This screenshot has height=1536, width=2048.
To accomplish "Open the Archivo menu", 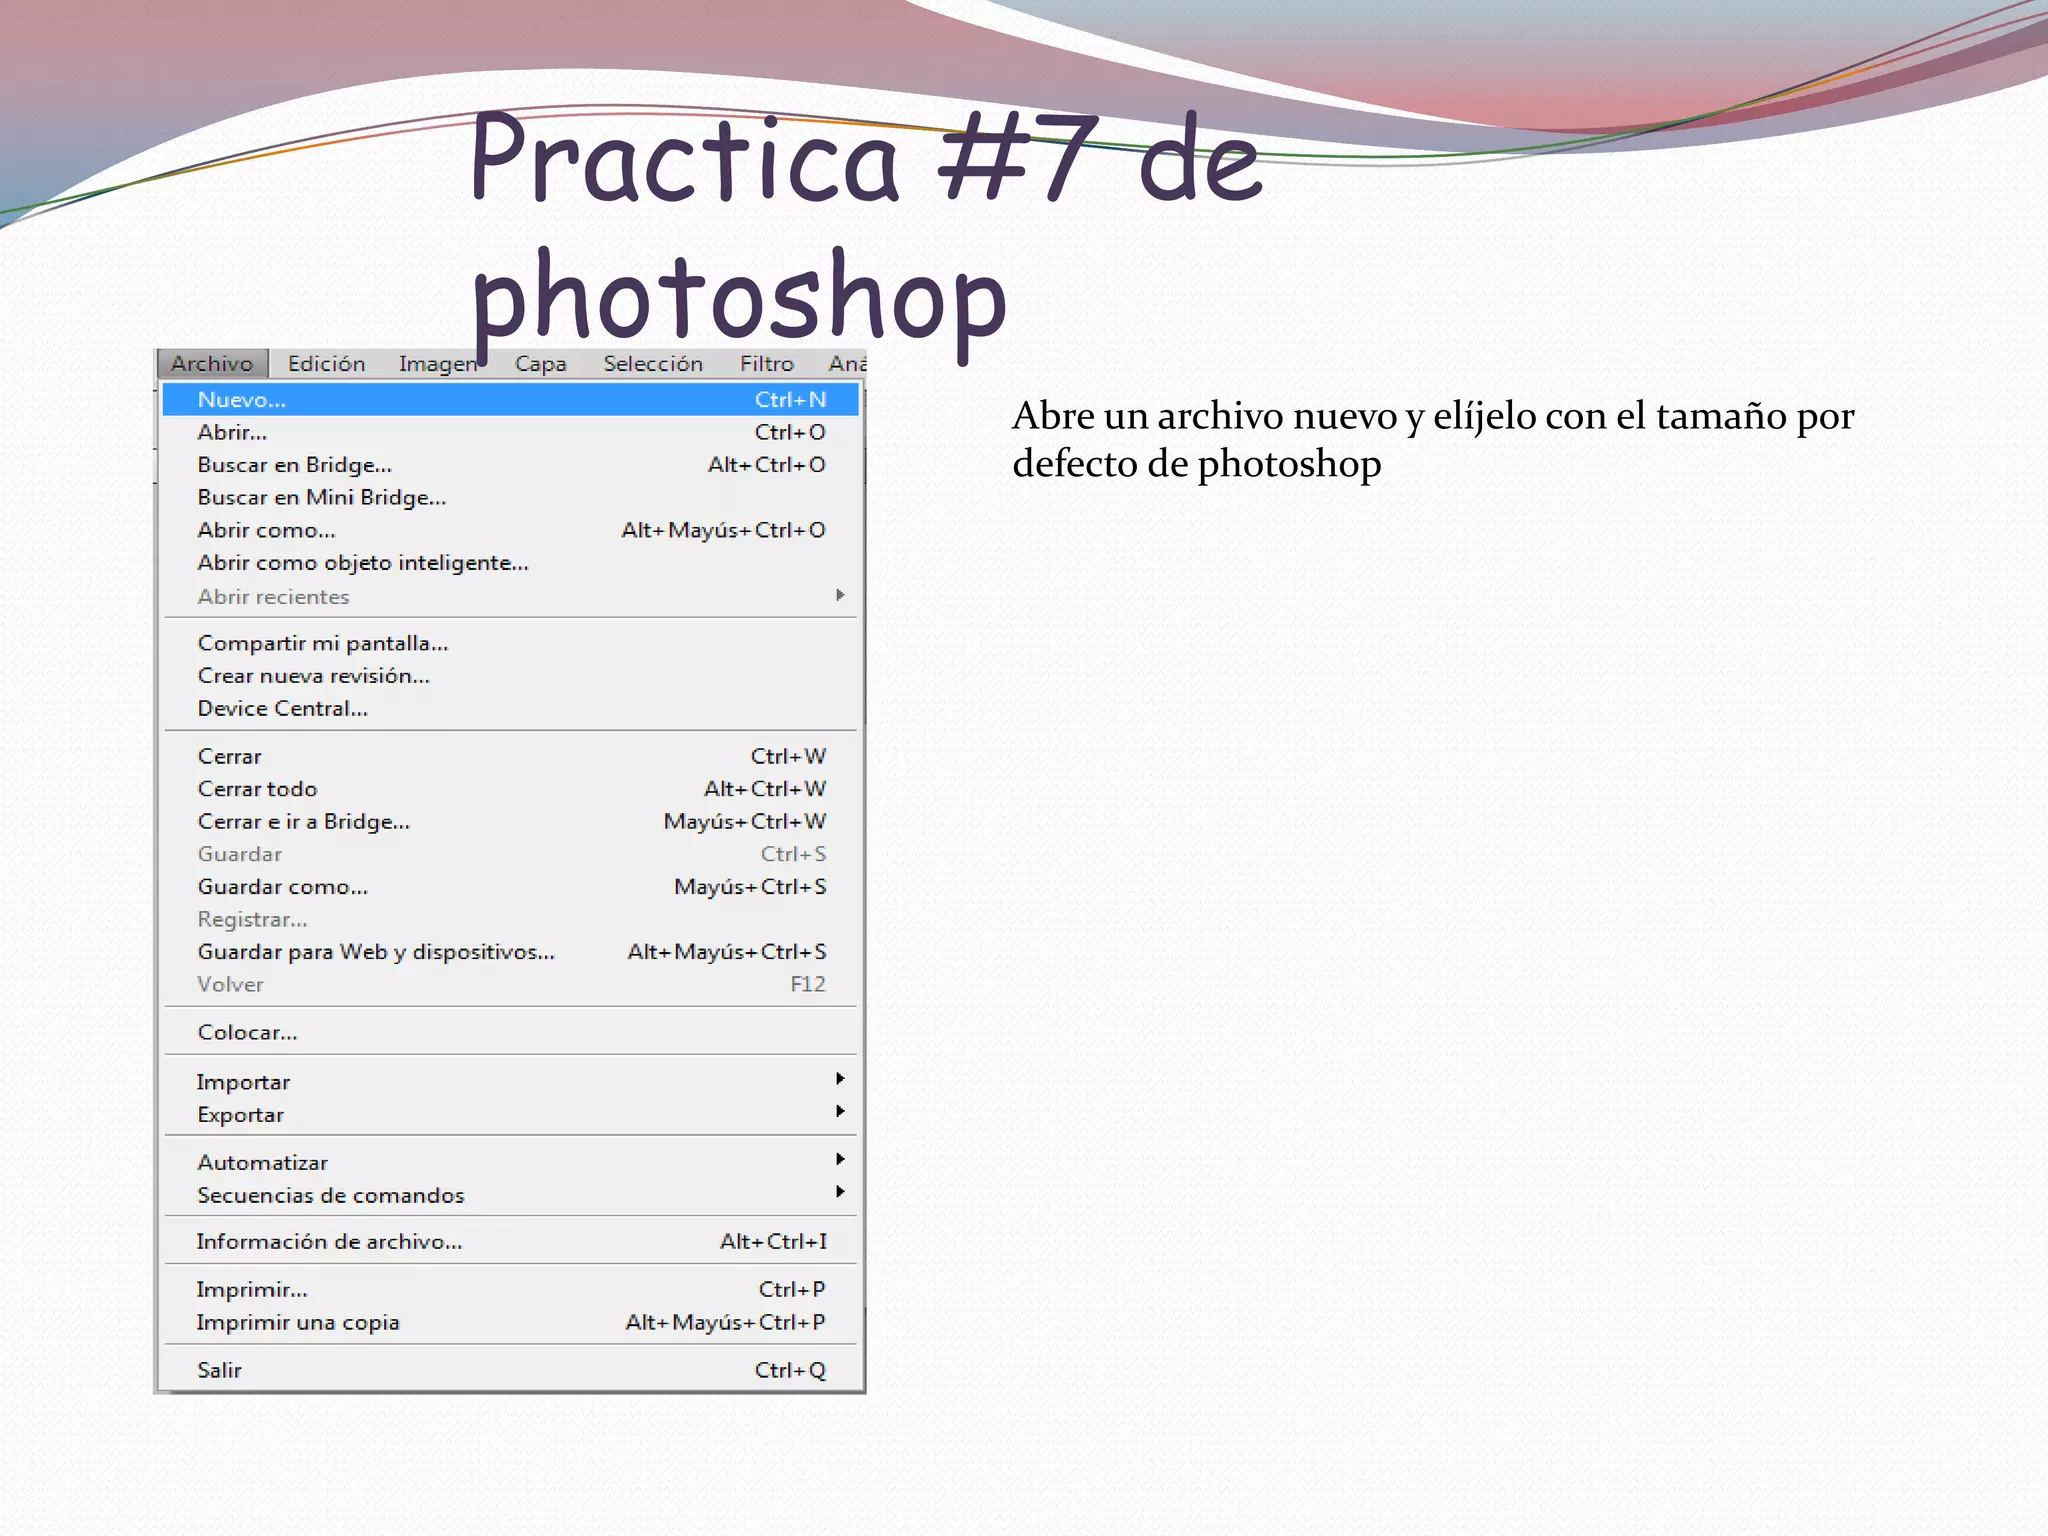I will pos(212,364).
